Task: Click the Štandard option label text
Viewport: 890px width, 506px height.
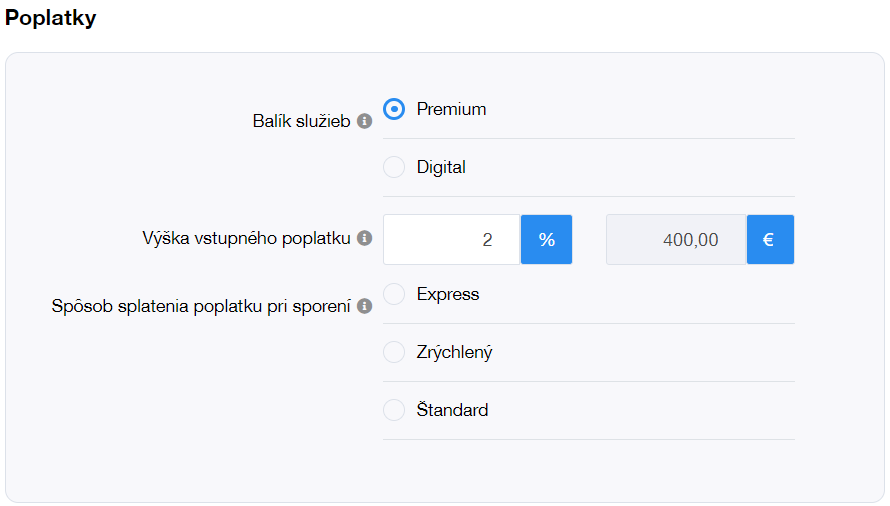Action: click(452, 410)
